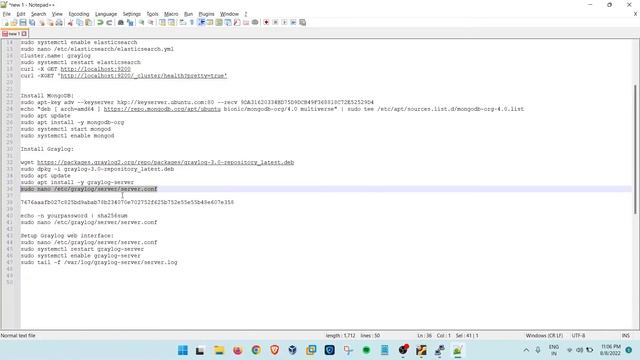Open the Edit menu
Image resolution: width=640 pixels, height=360 pixels.
20,14
